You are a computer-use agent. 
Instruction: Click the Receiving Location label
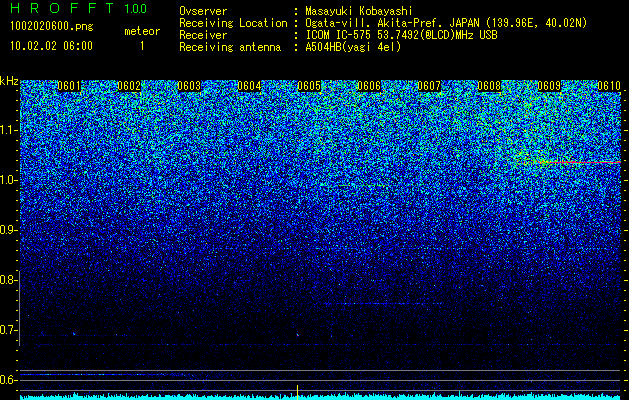tap(233, 23)
